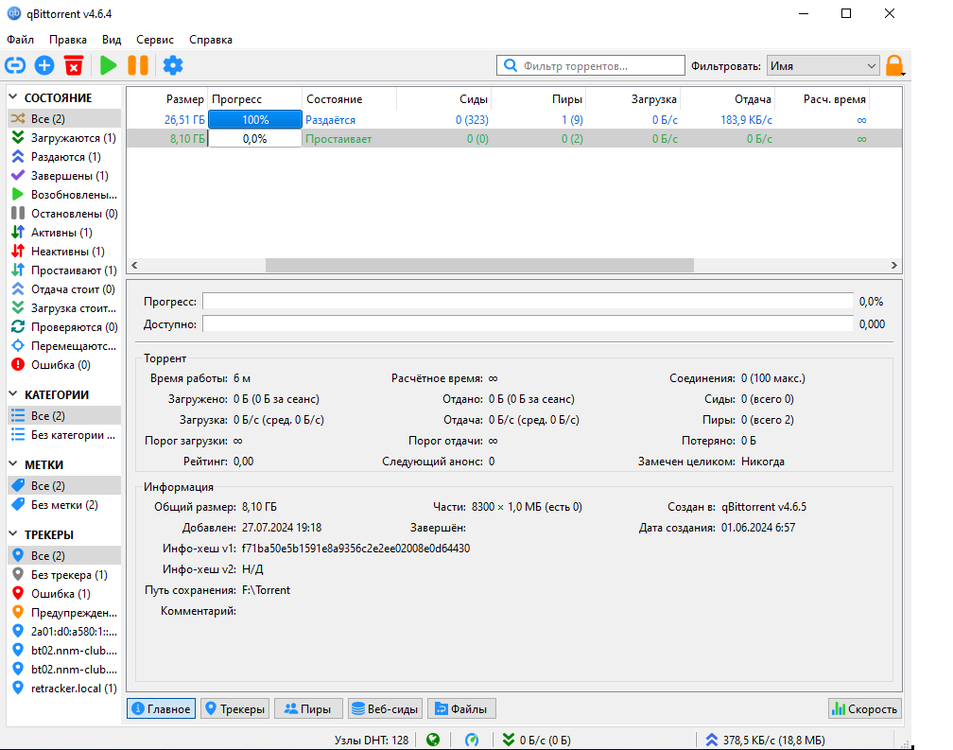Open settings with the blue gear icon
Image resolution: width=953 pixels, height=750 pixels.
(173, 66)
